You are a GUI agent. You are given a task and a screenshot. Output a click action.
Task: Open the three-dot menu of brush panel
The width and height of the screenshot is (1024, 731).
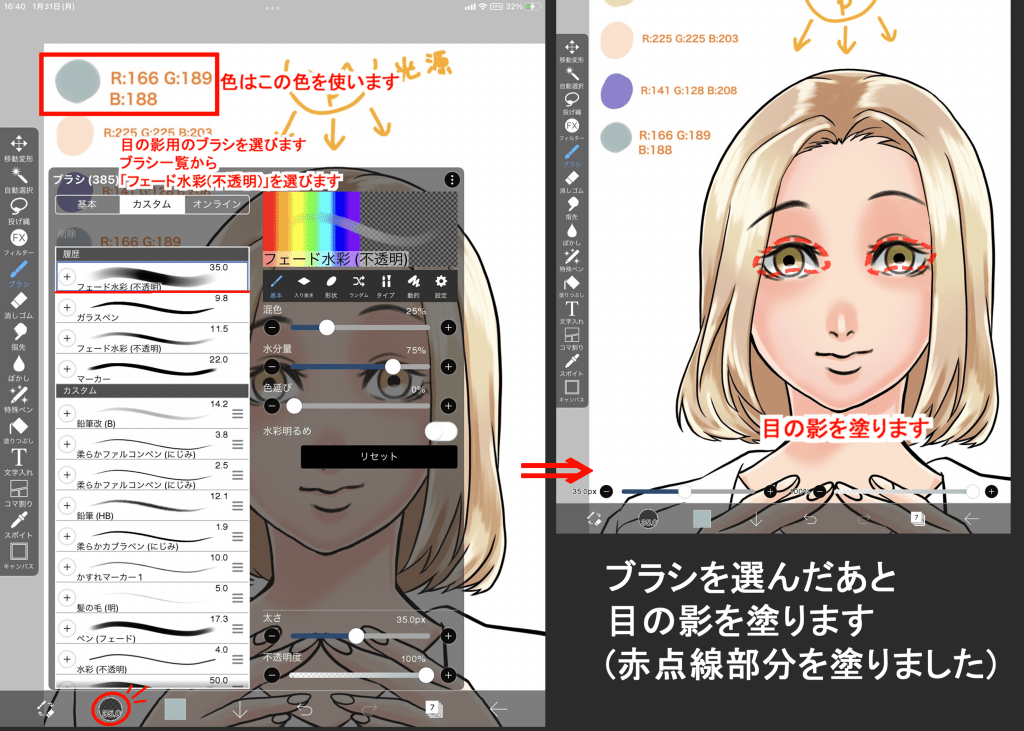(451, 180)
